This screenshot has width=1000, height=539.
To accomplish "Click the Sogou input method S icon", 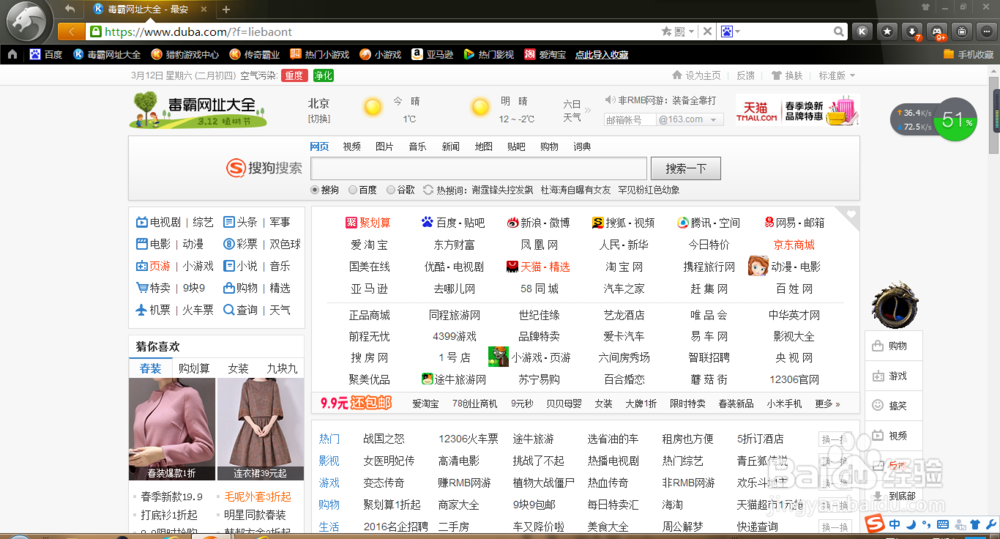I will 874,524.
